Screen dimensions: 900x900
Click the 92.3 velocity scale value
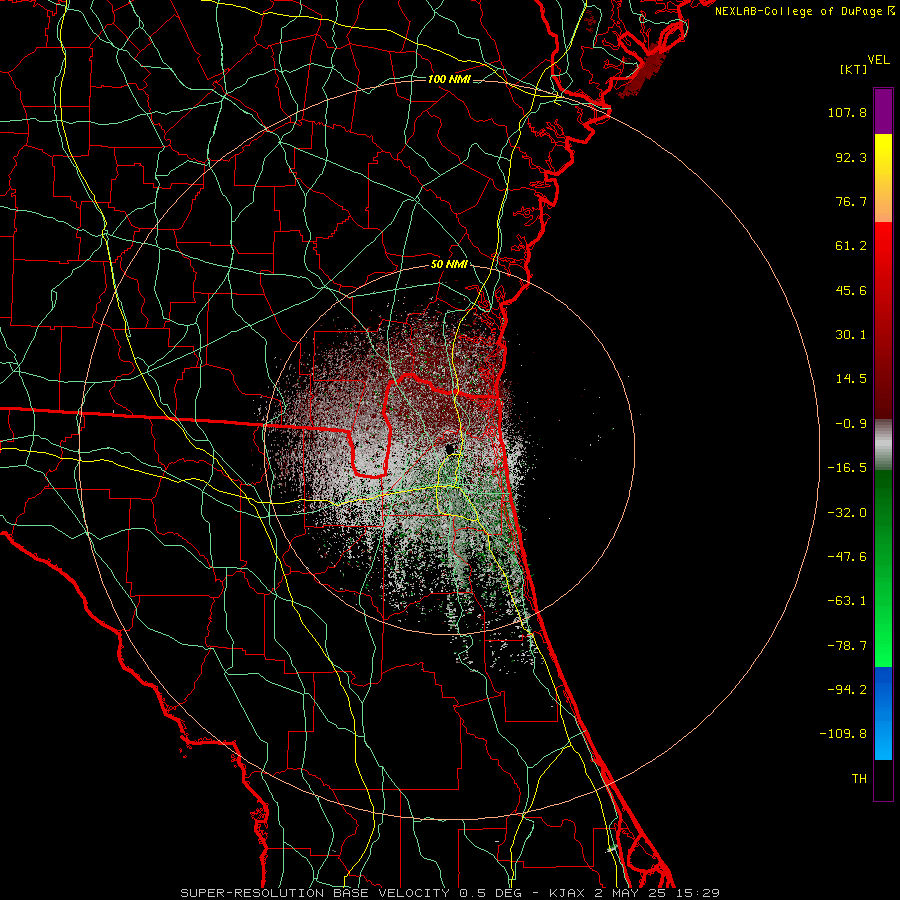click(851, 157)
